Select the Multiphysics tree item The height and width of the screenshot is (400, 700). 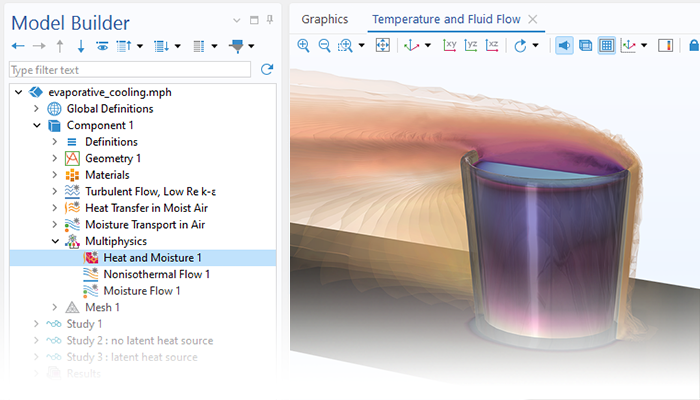tap(116, 241)
